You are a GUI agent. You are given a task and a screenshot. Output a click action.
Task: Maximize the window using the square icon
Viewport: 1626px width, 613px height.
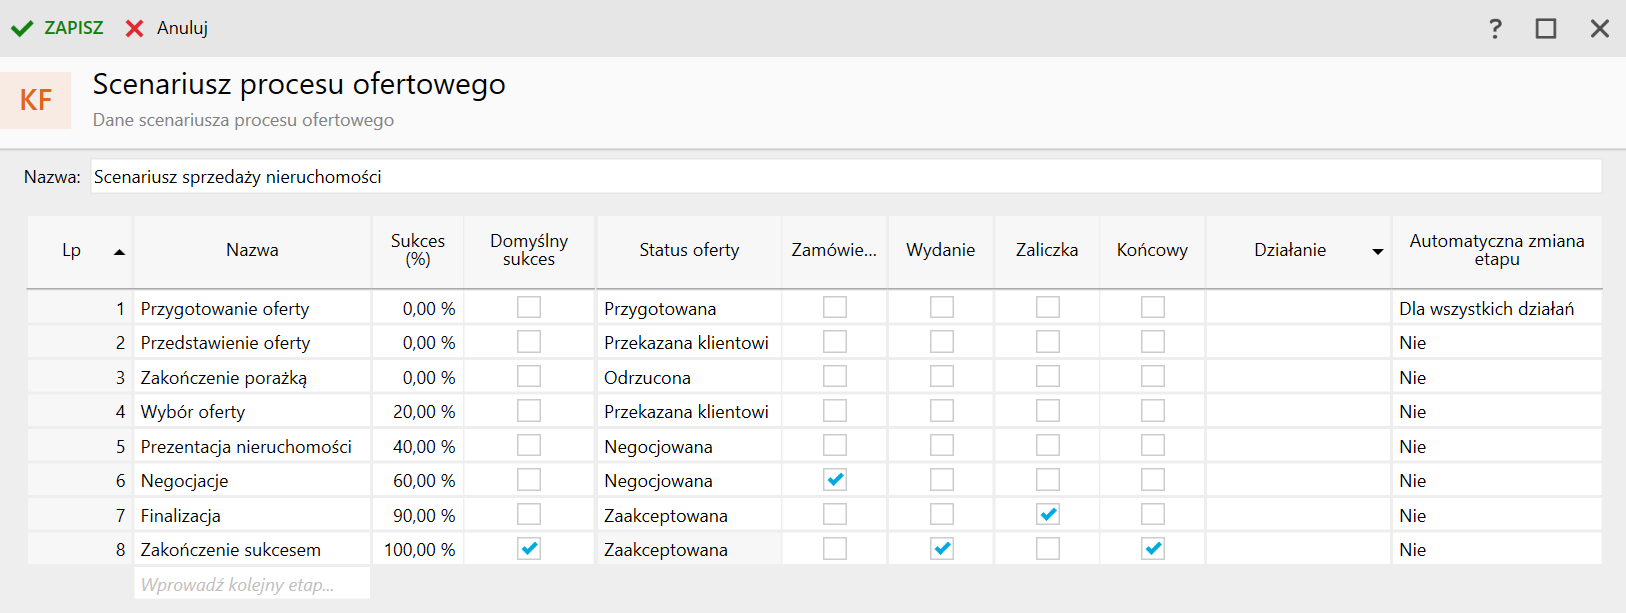coord(1546,29)
